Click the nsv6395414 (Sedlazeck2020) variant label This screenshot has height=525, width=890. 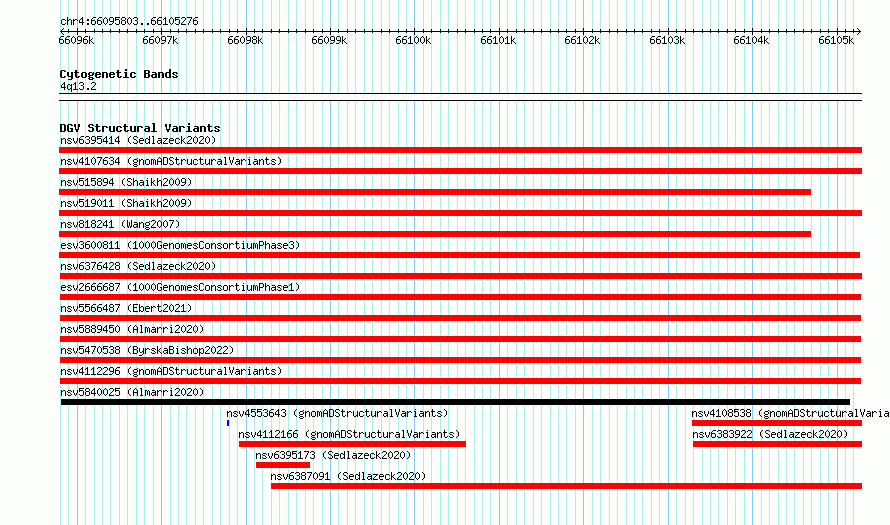tap(138, 140)
